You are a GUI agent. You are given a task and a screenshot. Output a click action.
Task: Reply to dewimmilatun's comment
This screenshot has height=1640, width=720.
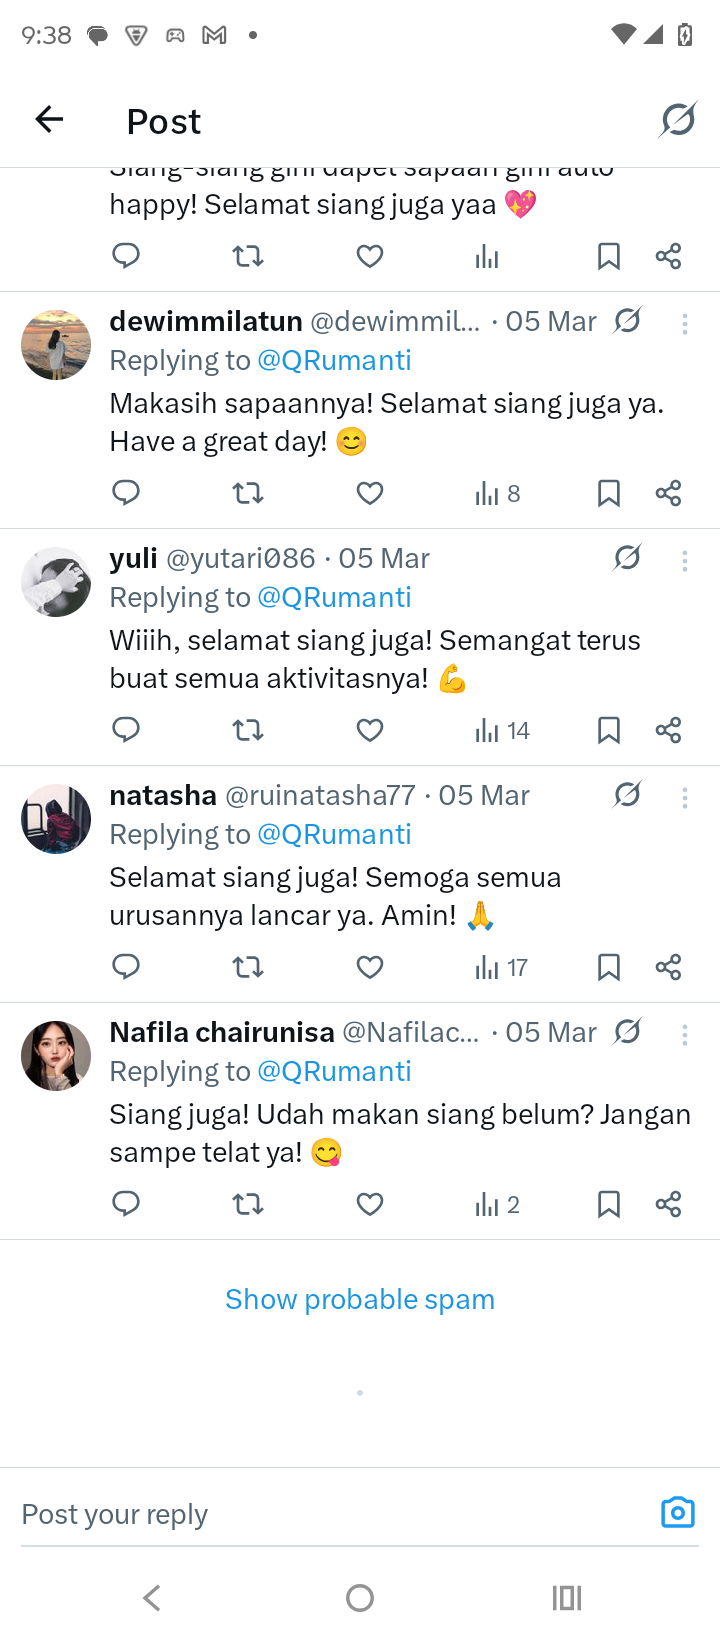click(126, 492)
